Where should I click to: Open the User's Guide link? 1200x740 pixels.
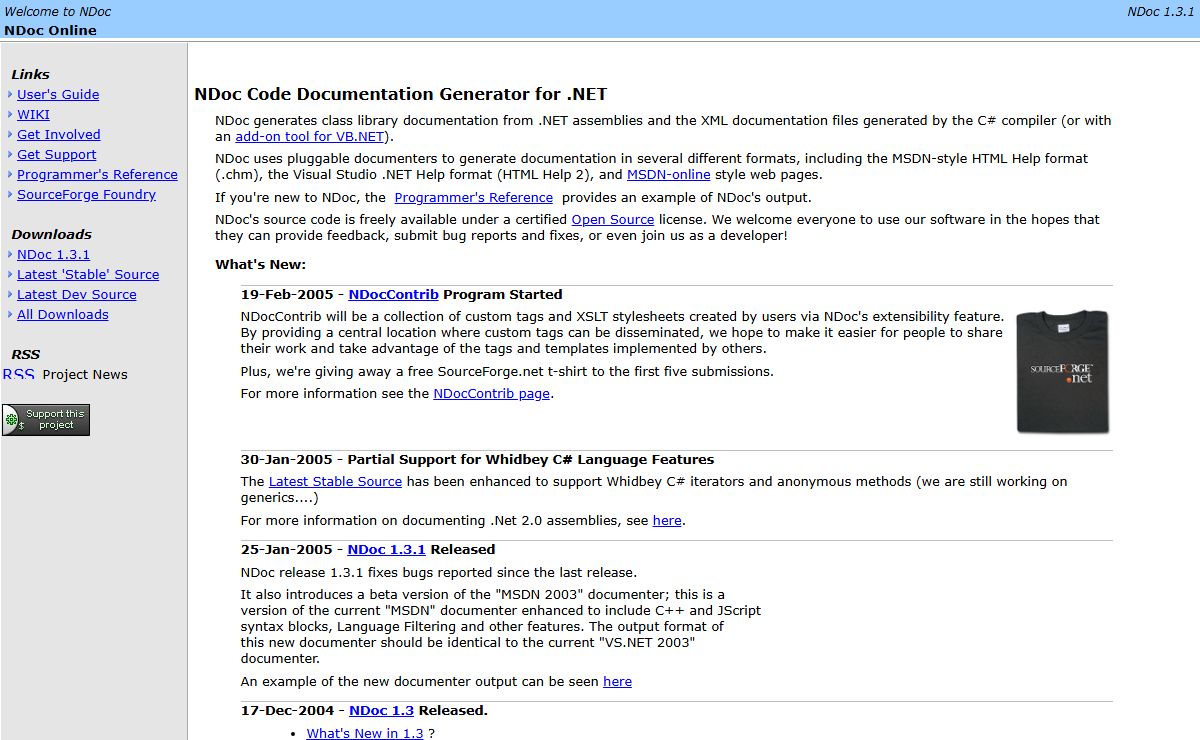pos(58,94)
